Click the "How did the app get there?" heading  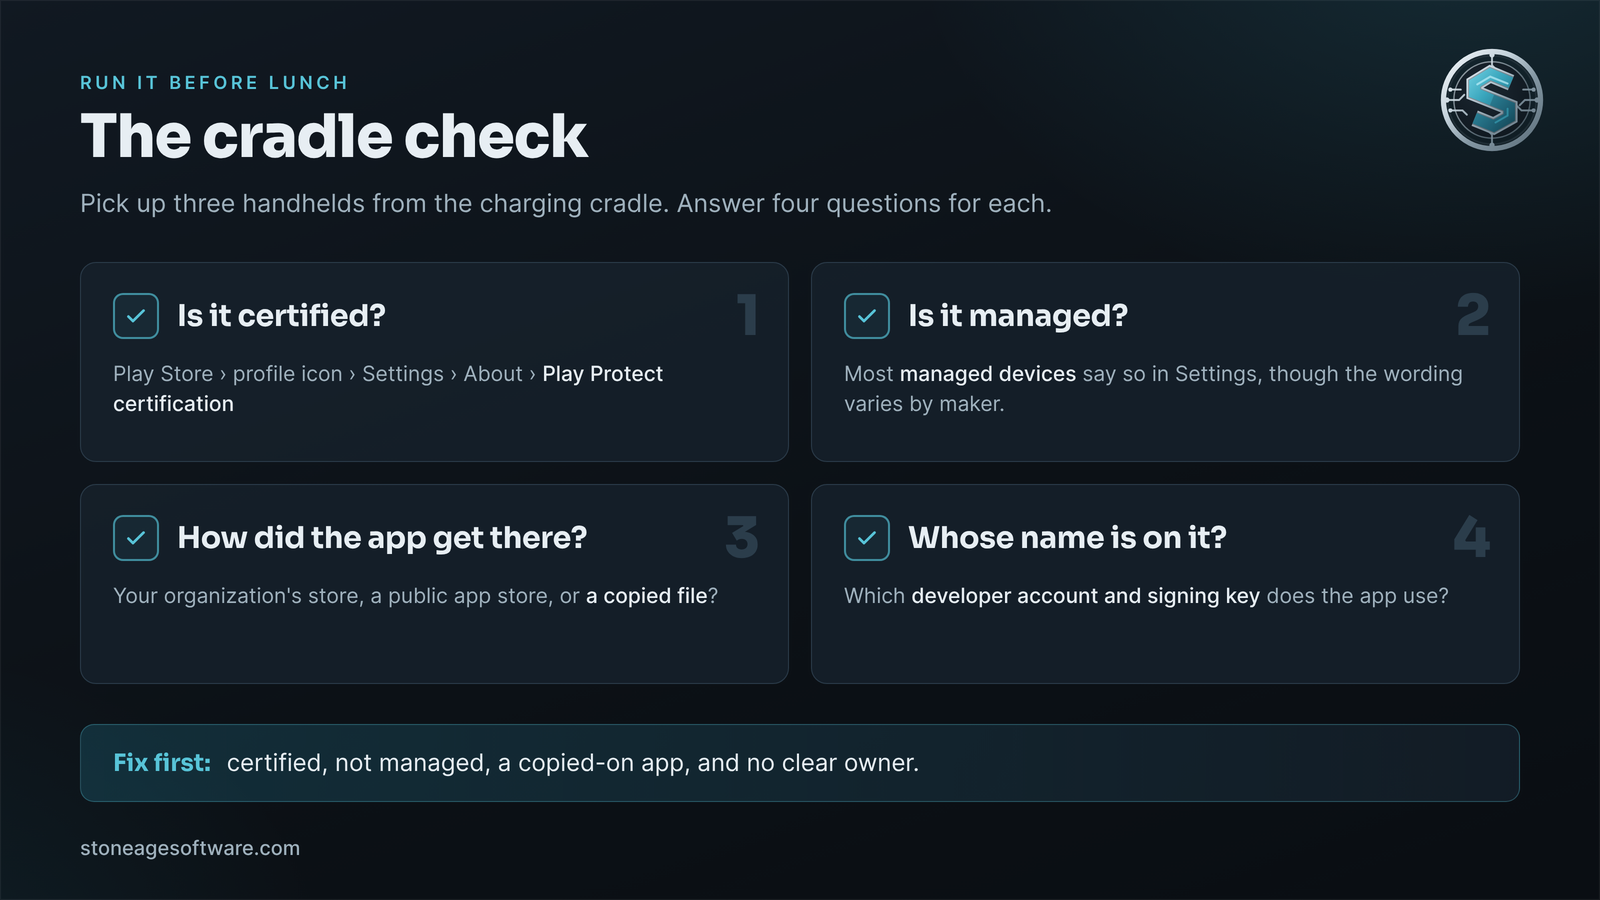[382, 538]
